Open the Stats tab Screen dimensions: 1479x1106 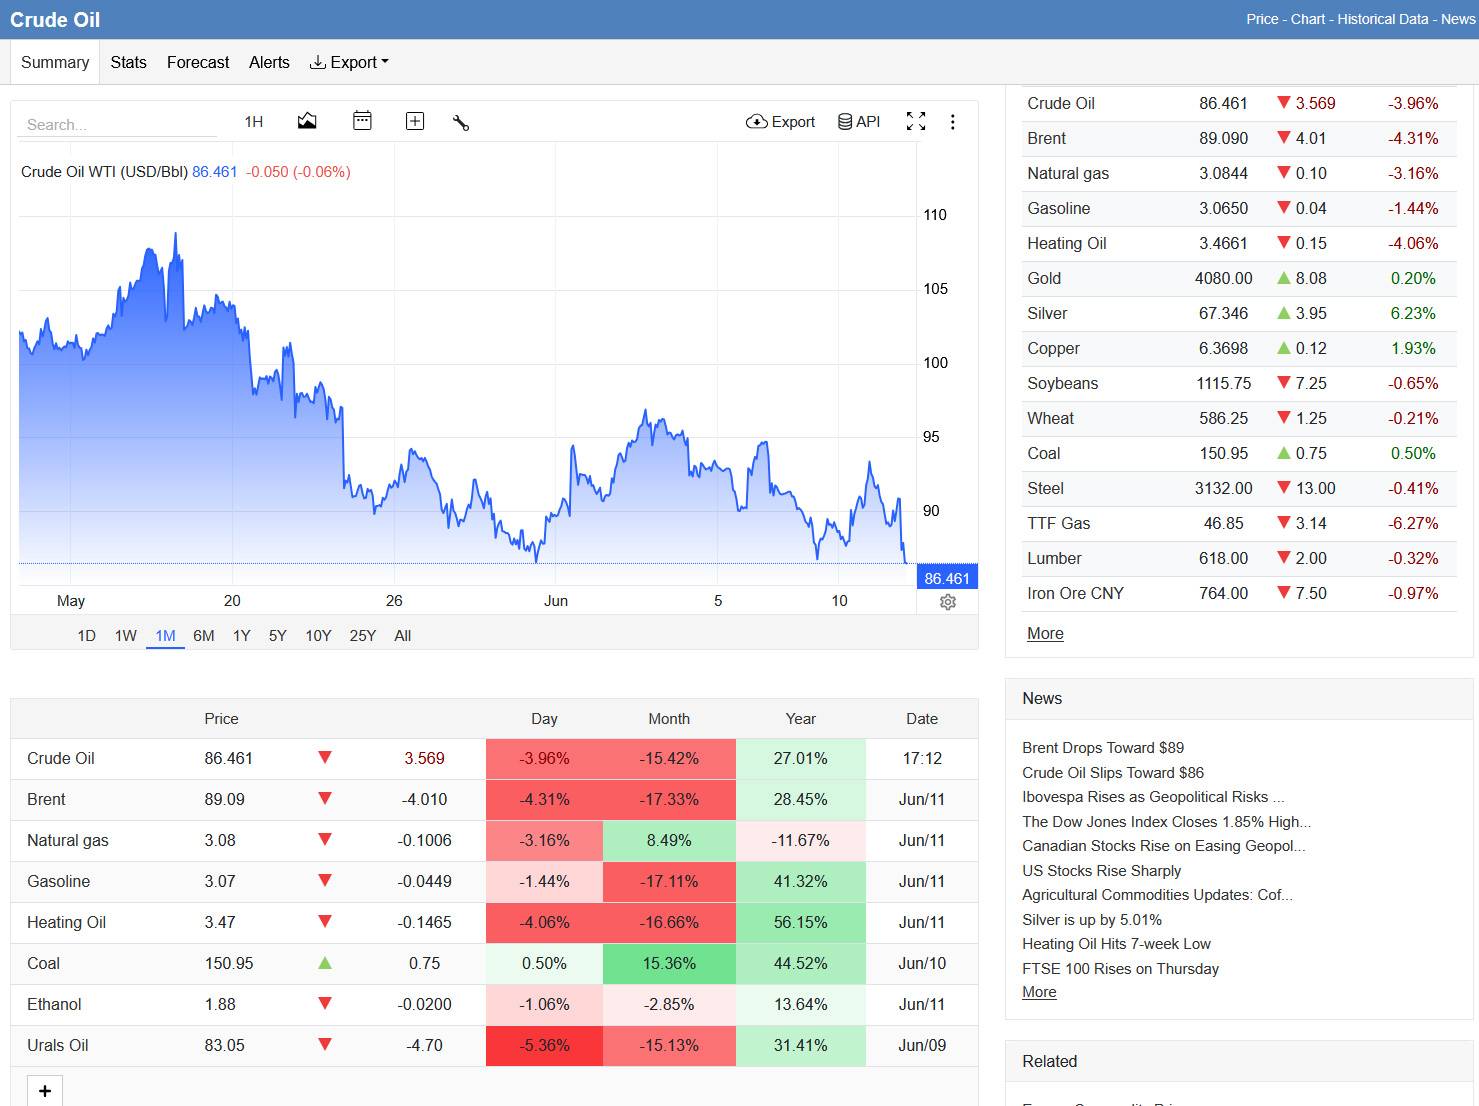128,62
